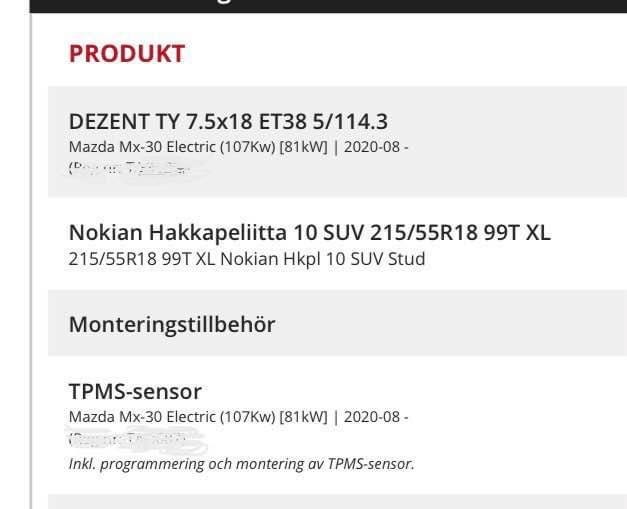
Task: Click "5/114.3" bolt pattern in DEZENT title
Action: (x=350, y=122)
